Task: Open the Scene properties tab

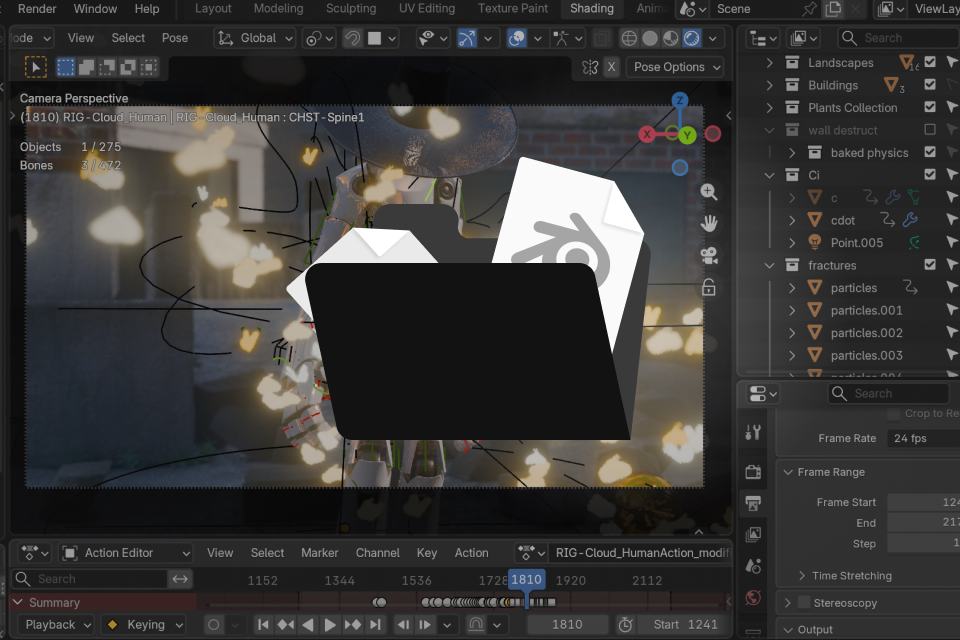Action: point(753,566)
